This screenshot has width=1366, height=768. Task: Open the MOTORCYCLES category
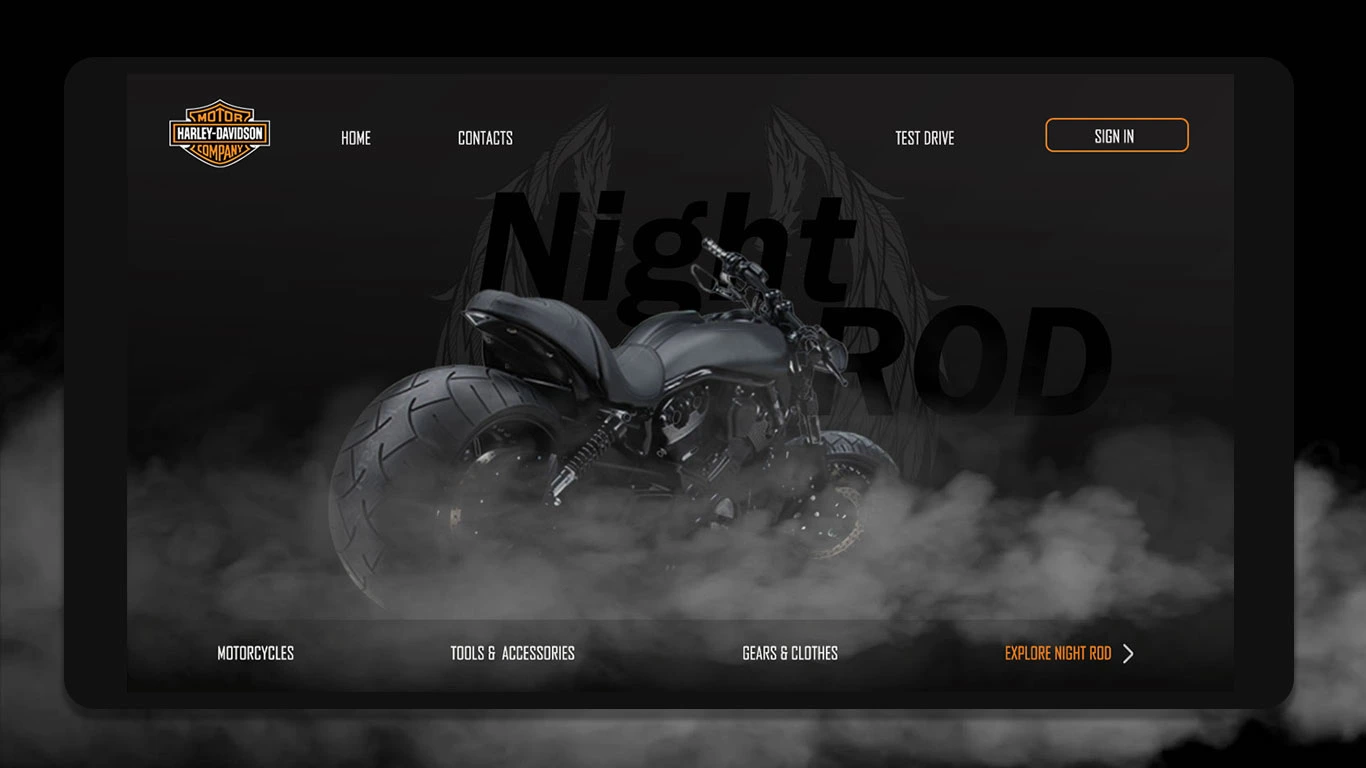[256, 653]
